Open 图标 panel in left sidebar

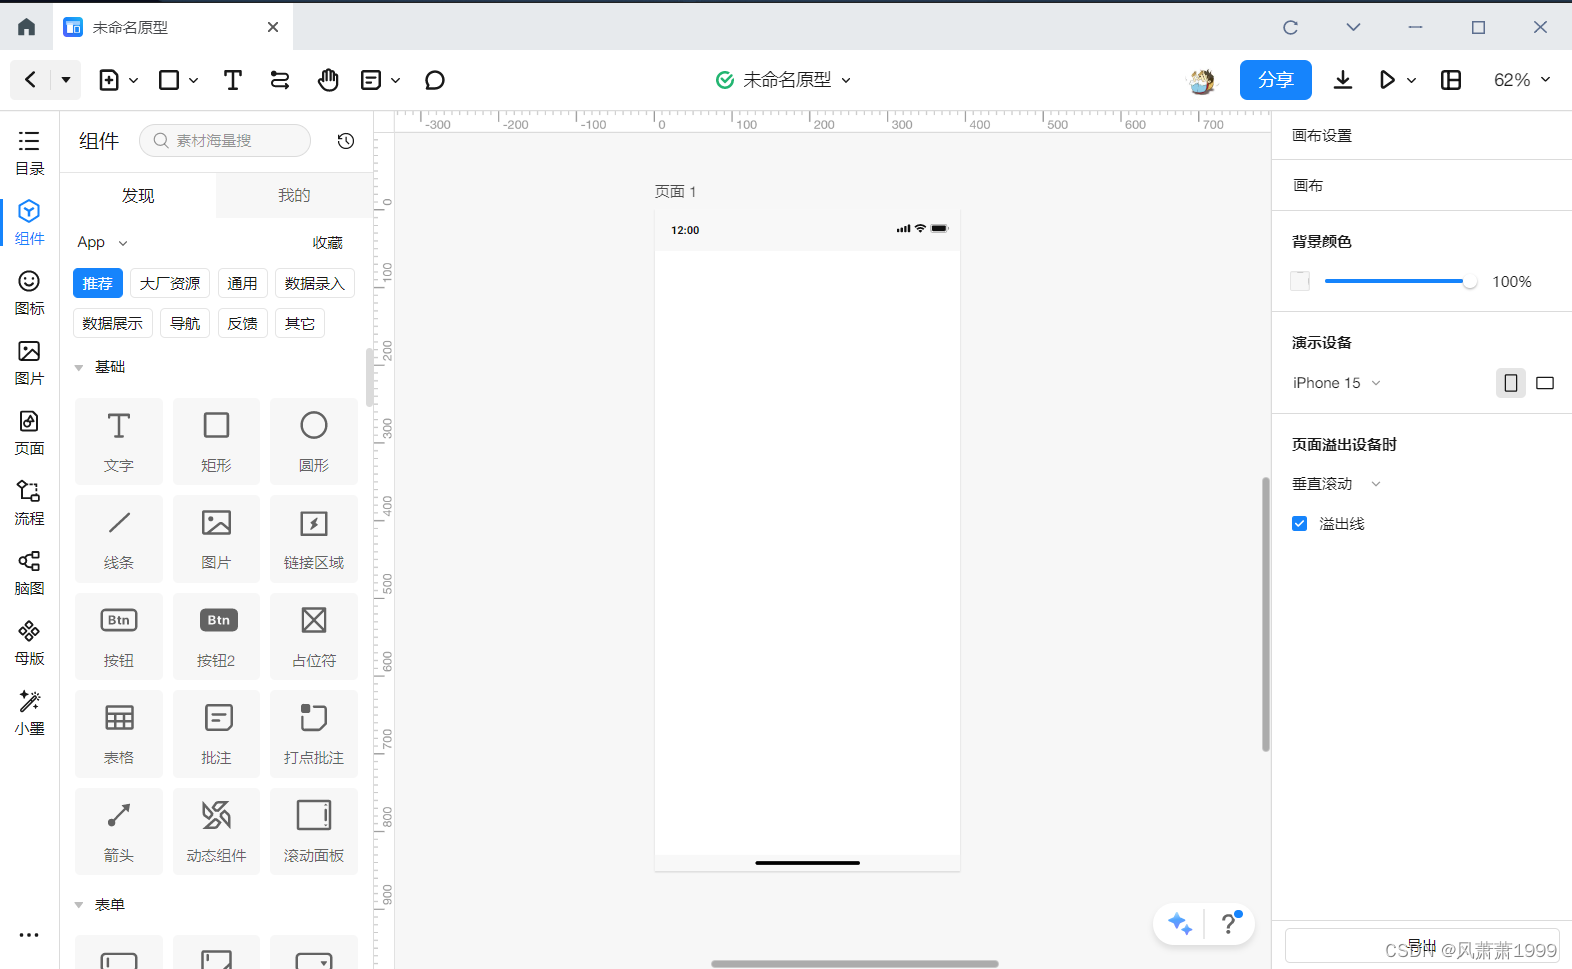tap(29, 293)
